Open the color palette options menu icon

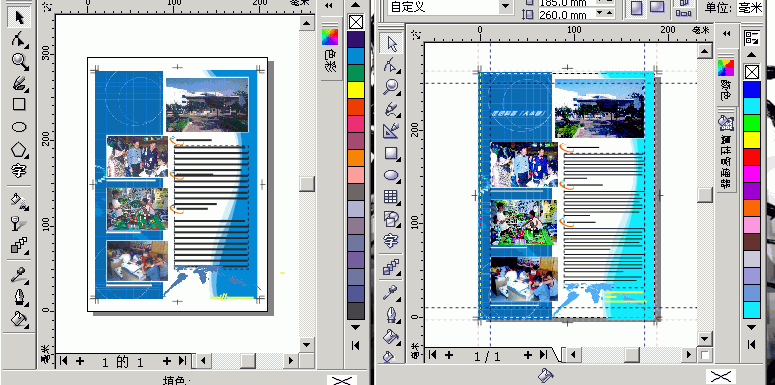[x=751, y=37]
